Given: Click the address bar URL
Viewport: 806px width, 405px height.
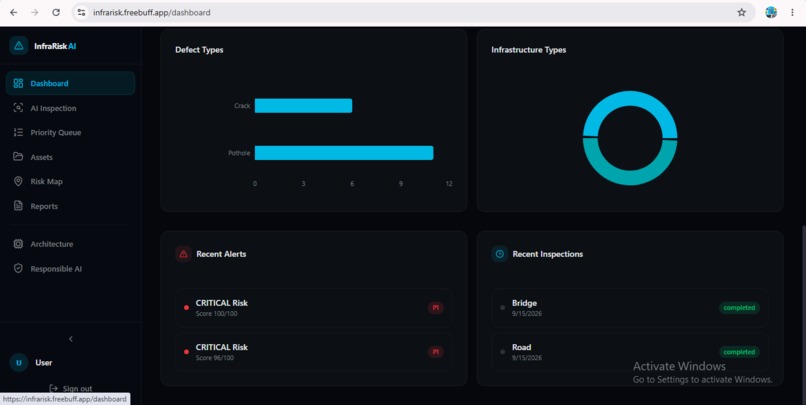Looking at the screenshot, I should point(152,13).
